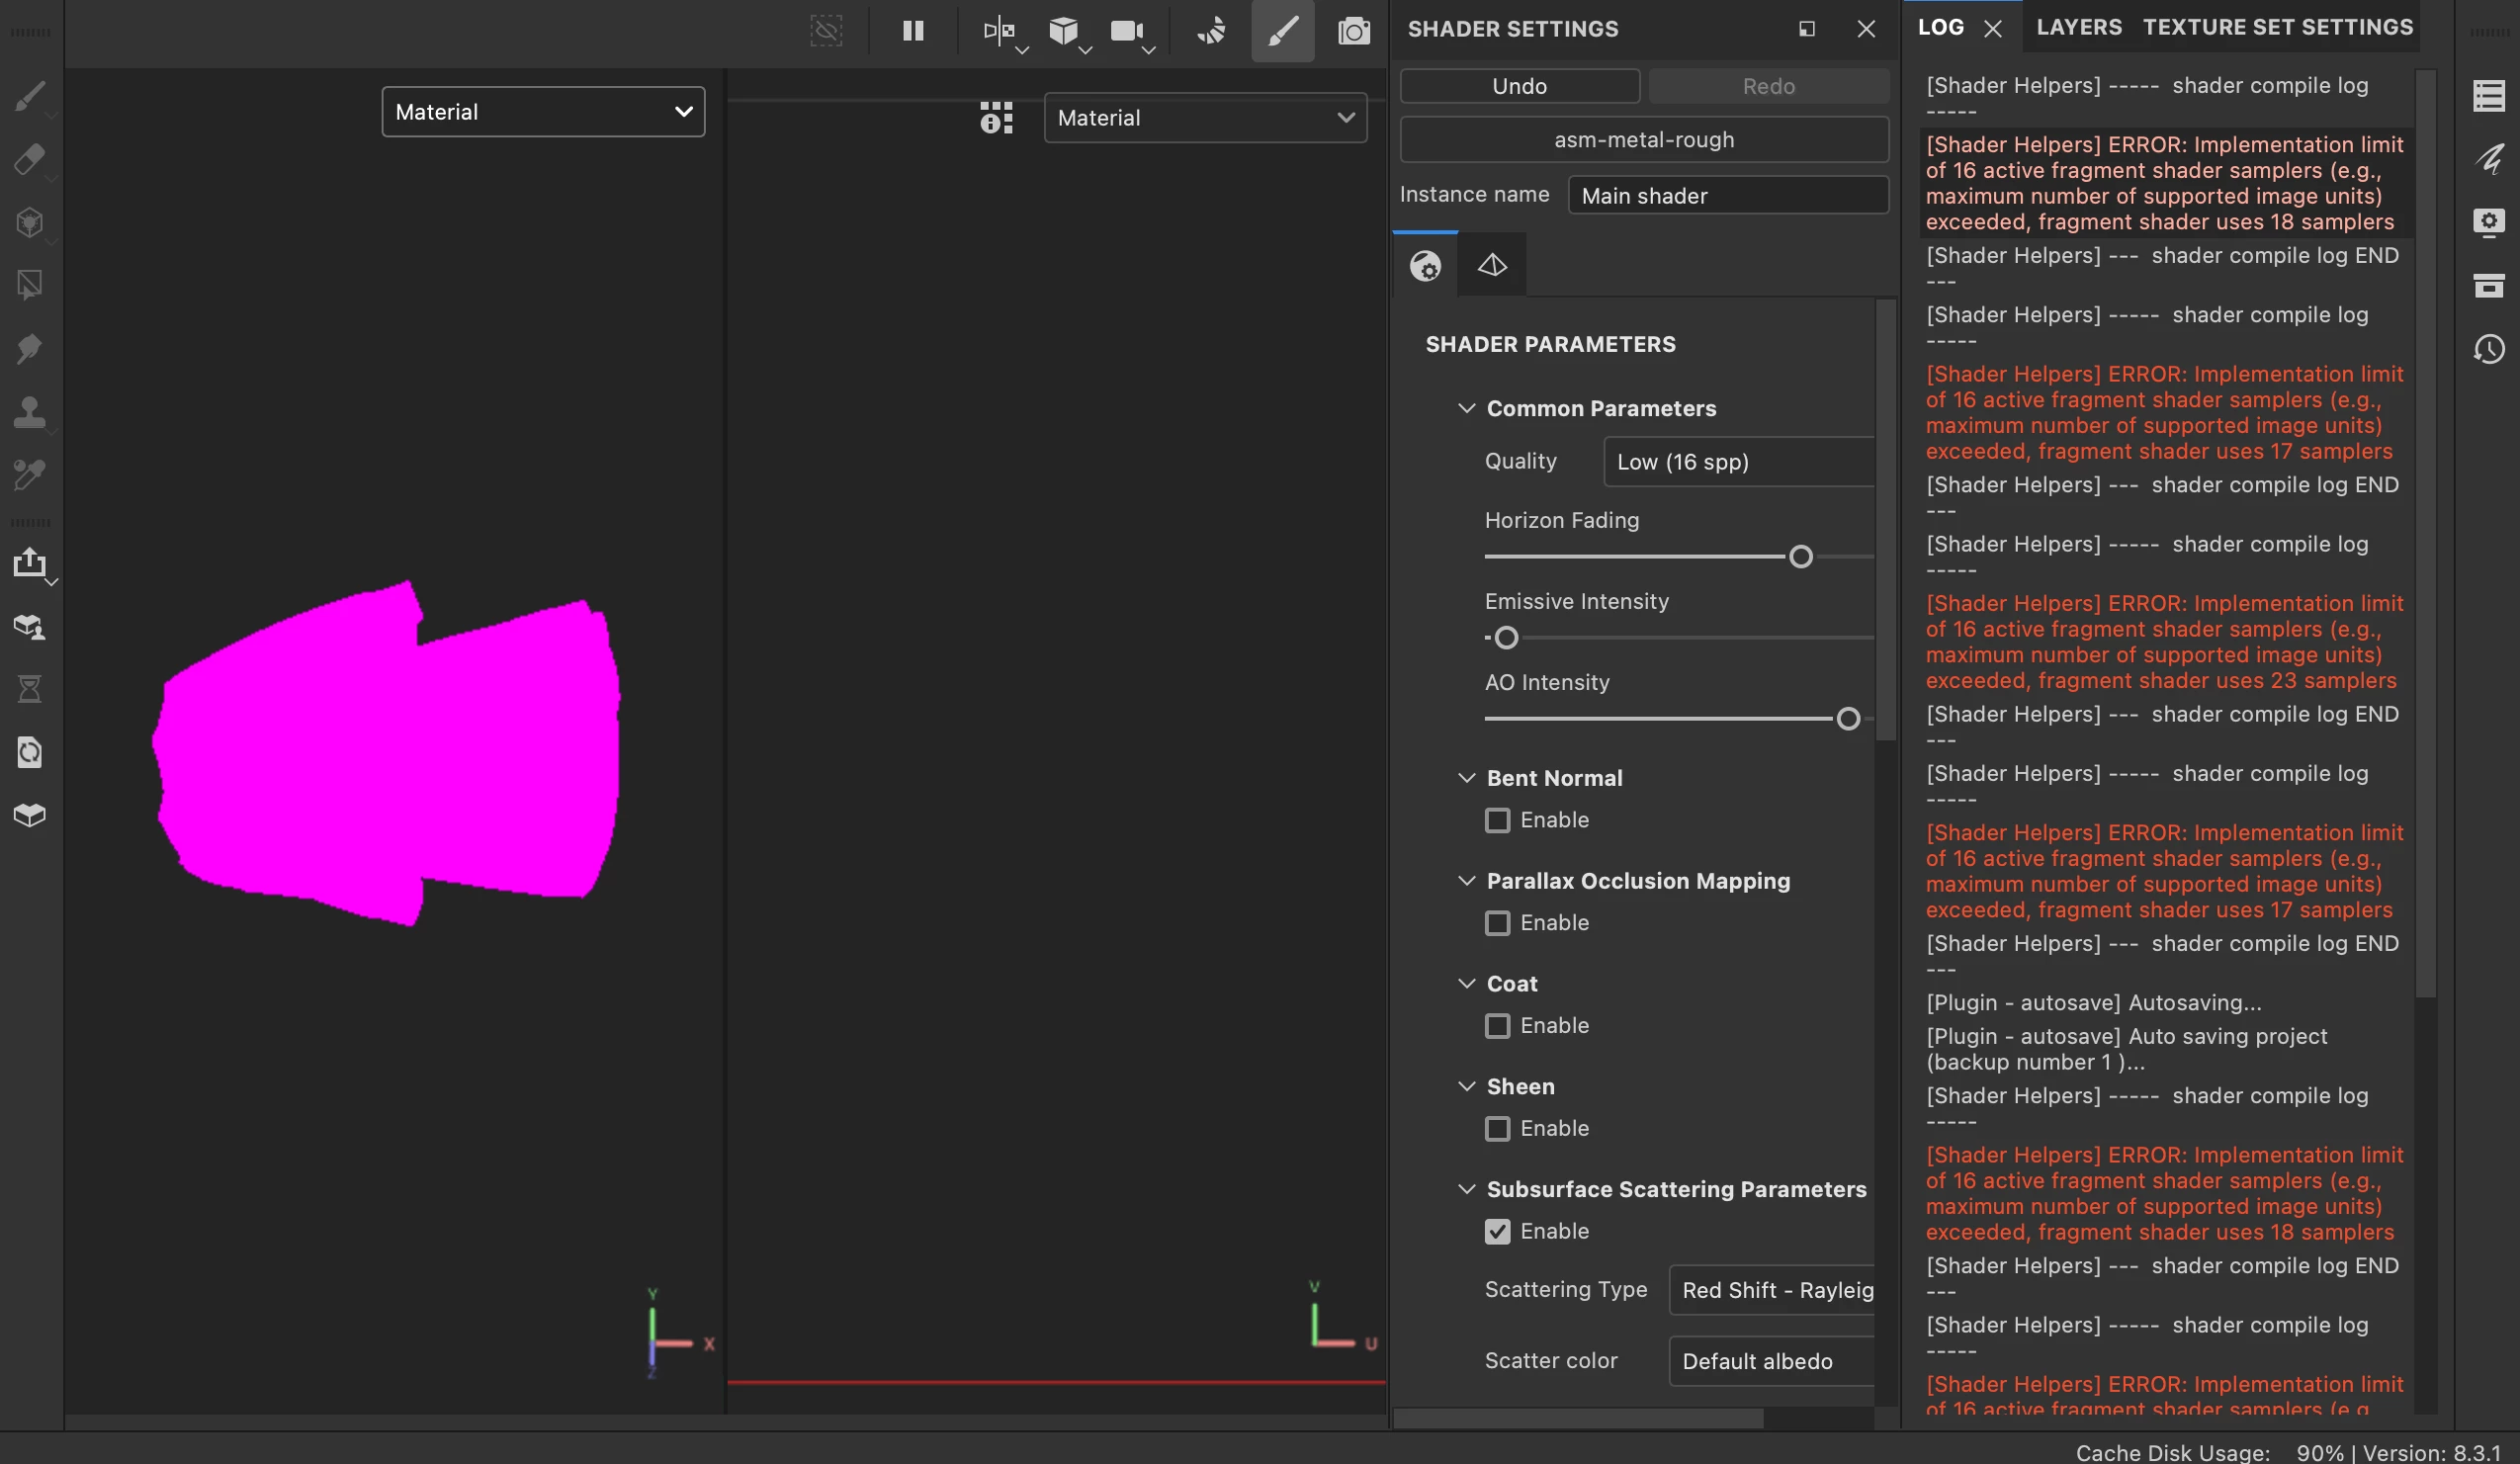Viewport: 2520px width, 1464px height.
Task: Switch to Texture Set Settings tab
Action: tap(2277, 27)
